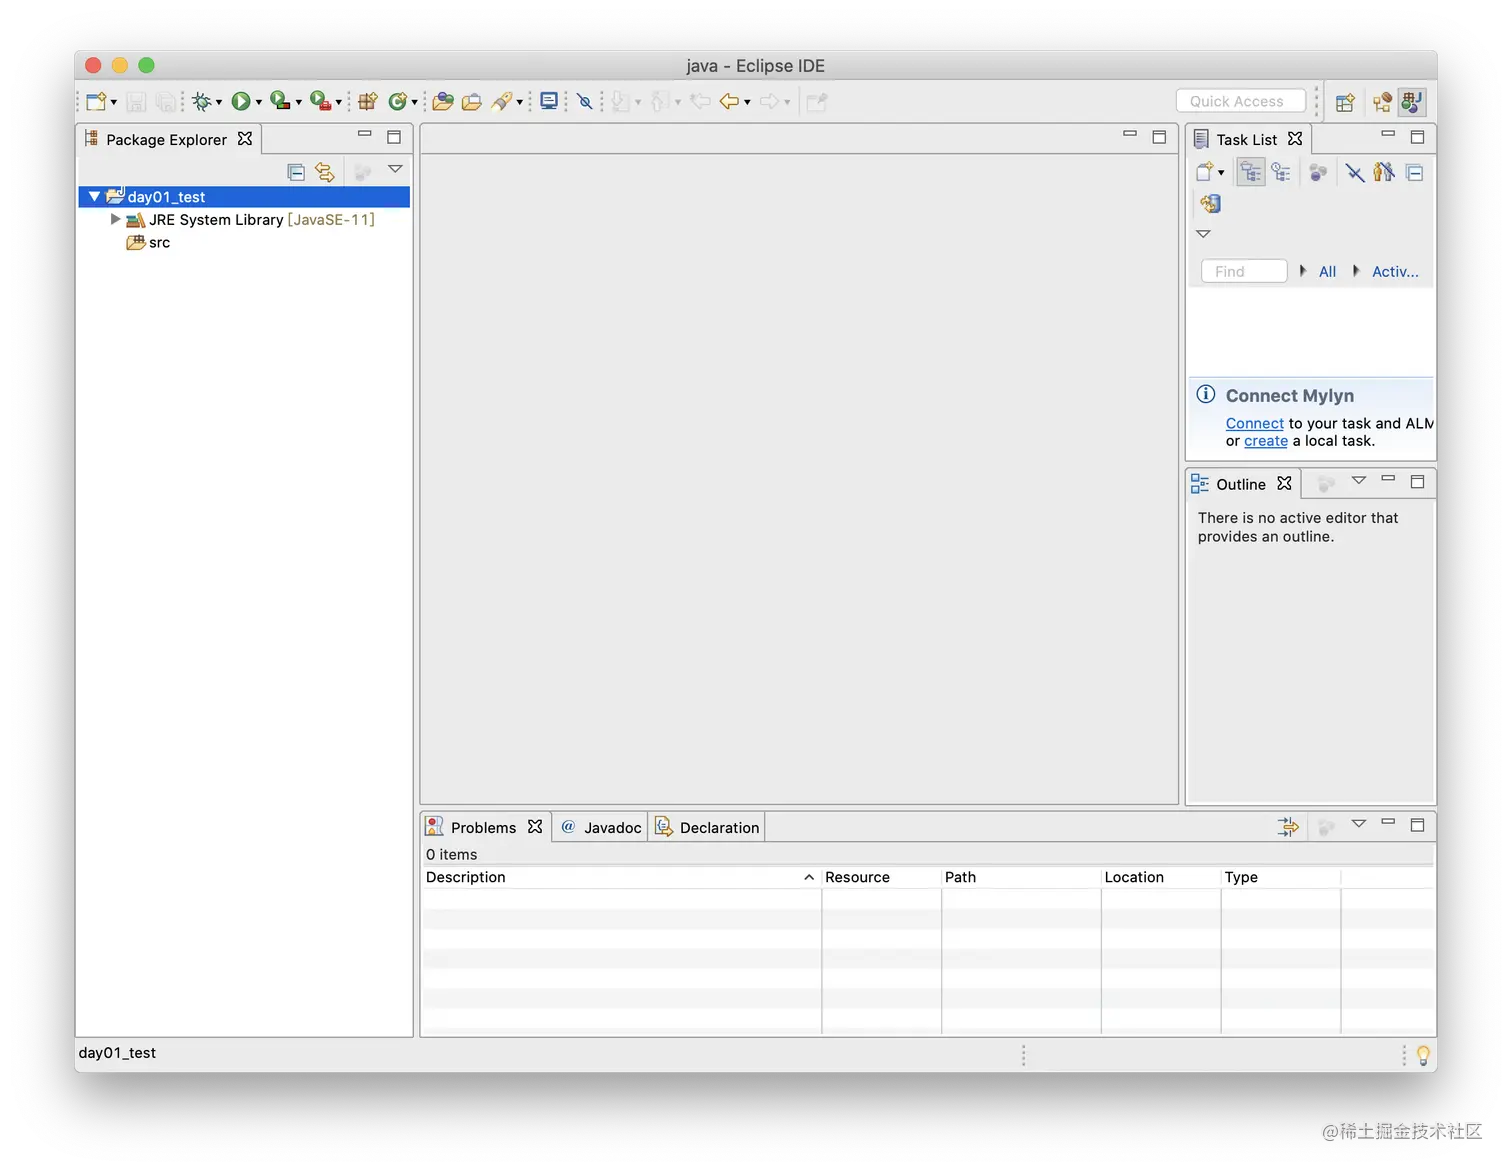Click the tip lightbulb in status bar
The image size is (1512, 1171).
[x=1423, y=1055]
